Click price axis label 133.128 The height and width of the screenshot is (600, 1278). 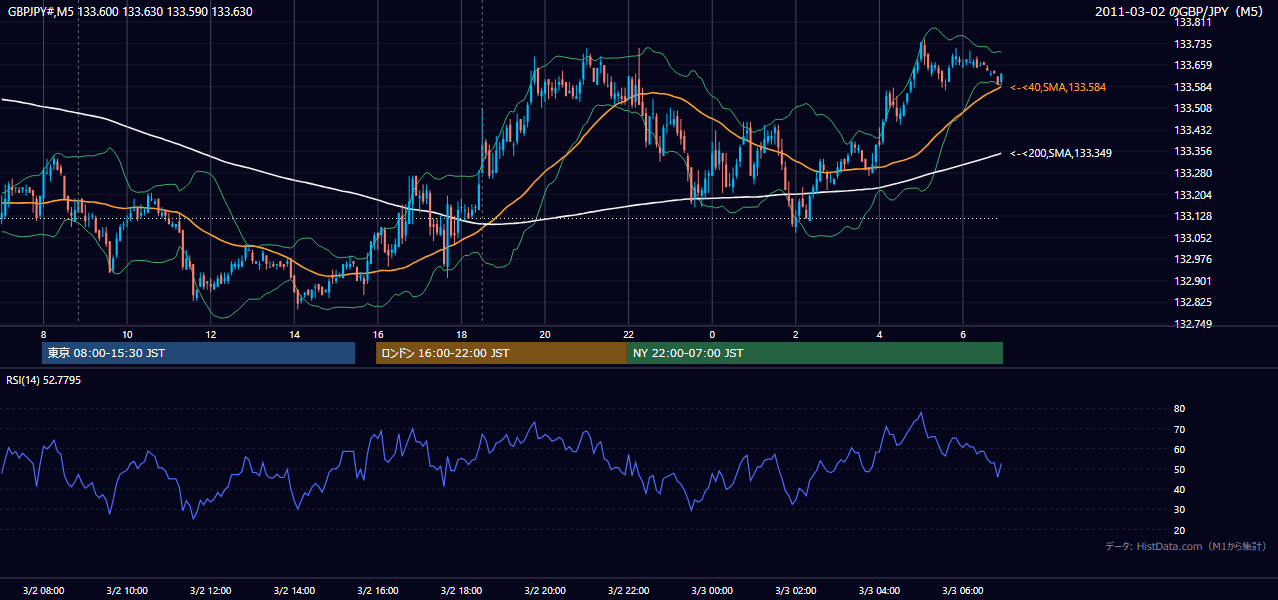pyautogui.click(x=1192, y=217)
